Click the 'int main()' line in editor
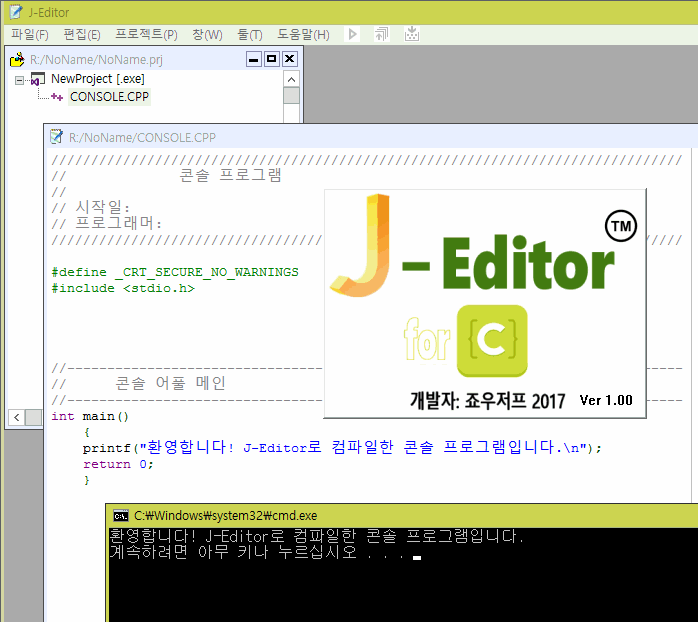Screen dimensions: 698x622 tap(90, 416)
